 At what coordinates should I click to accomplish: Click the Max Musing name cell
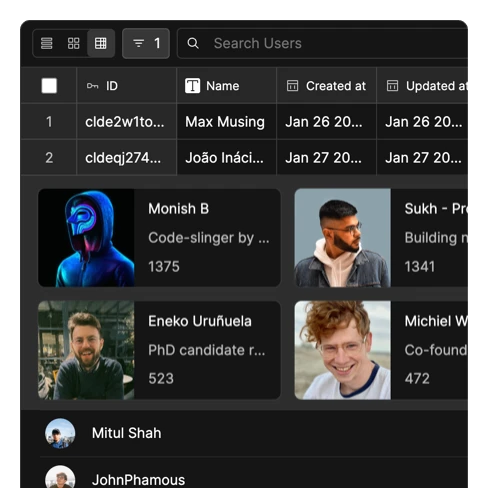tap(227, 122)
